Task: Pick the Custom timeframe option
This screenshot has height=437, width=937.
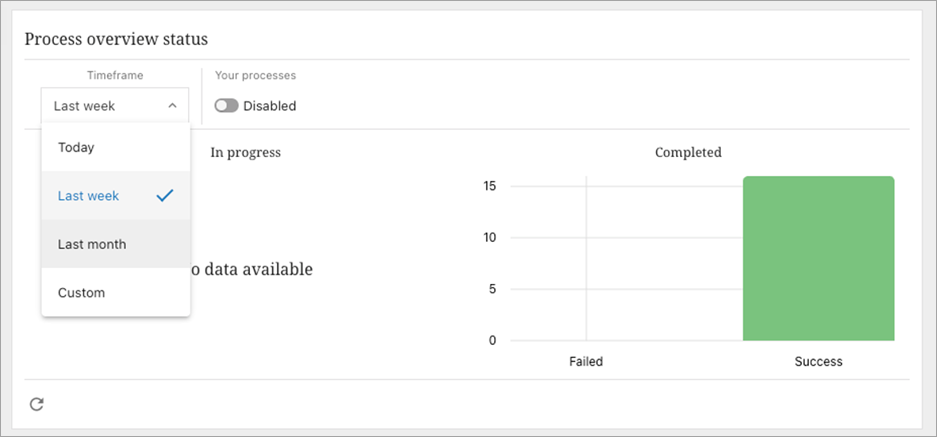Action: [81, 293]
